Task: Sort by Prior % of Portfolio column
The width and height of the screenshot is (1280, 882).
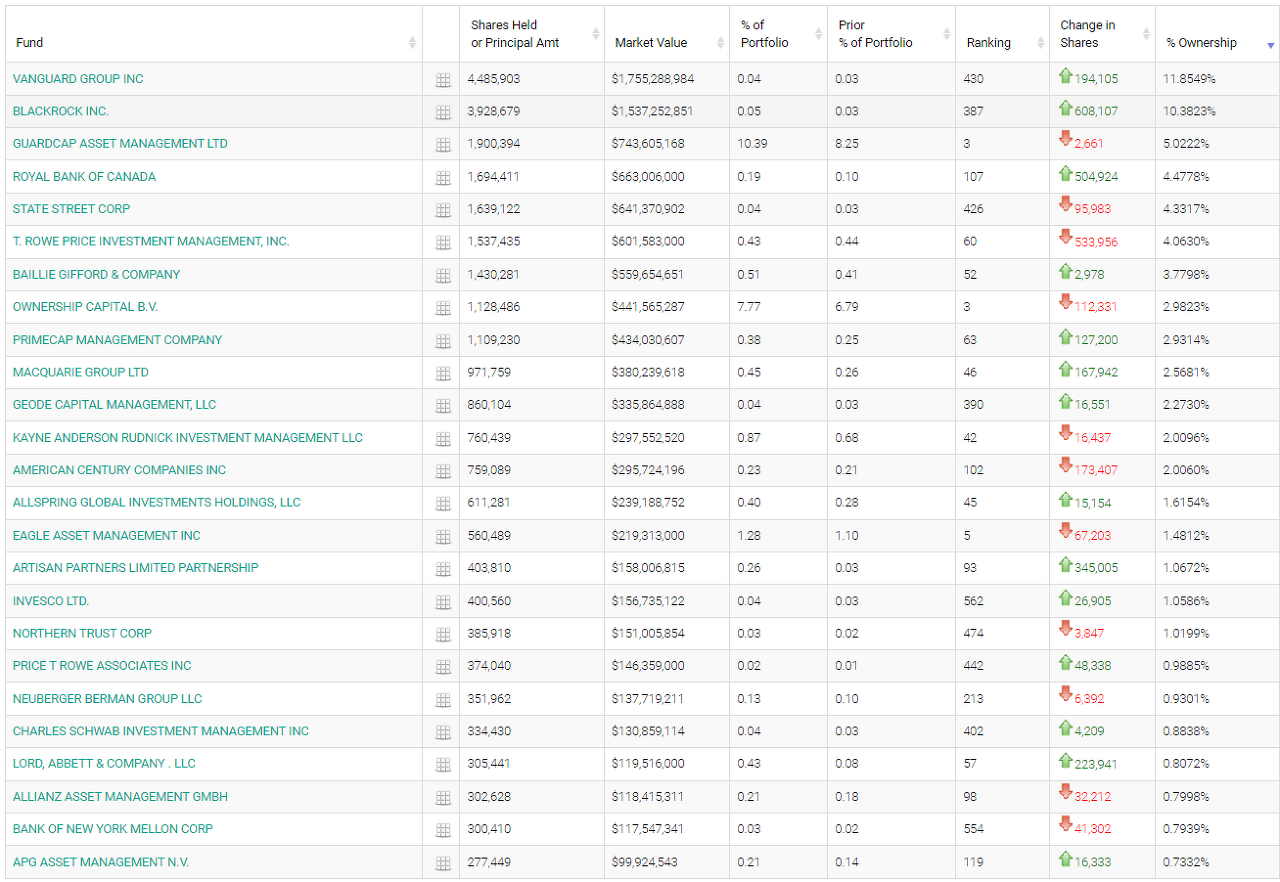Action: [x=891, y=34]
